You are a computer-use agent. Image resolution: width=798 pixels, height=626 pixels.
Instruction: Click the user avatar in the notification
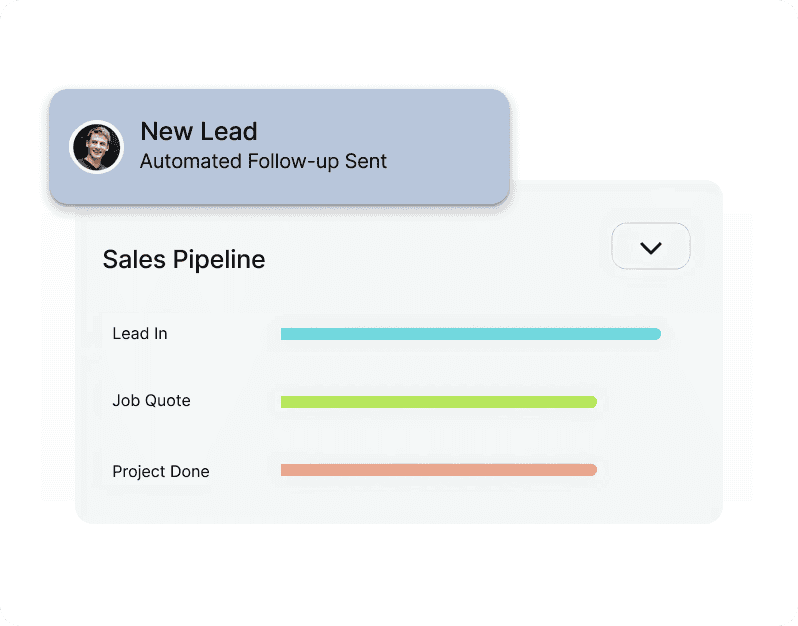tap(96, 147)
